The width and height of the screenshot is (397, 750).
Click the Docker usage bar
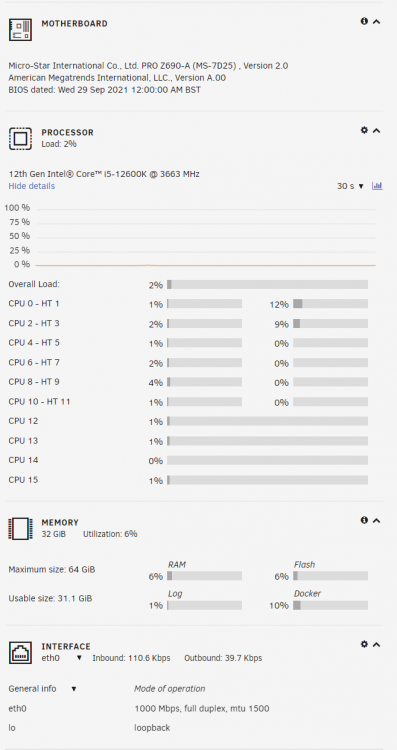tap(331, 606)
